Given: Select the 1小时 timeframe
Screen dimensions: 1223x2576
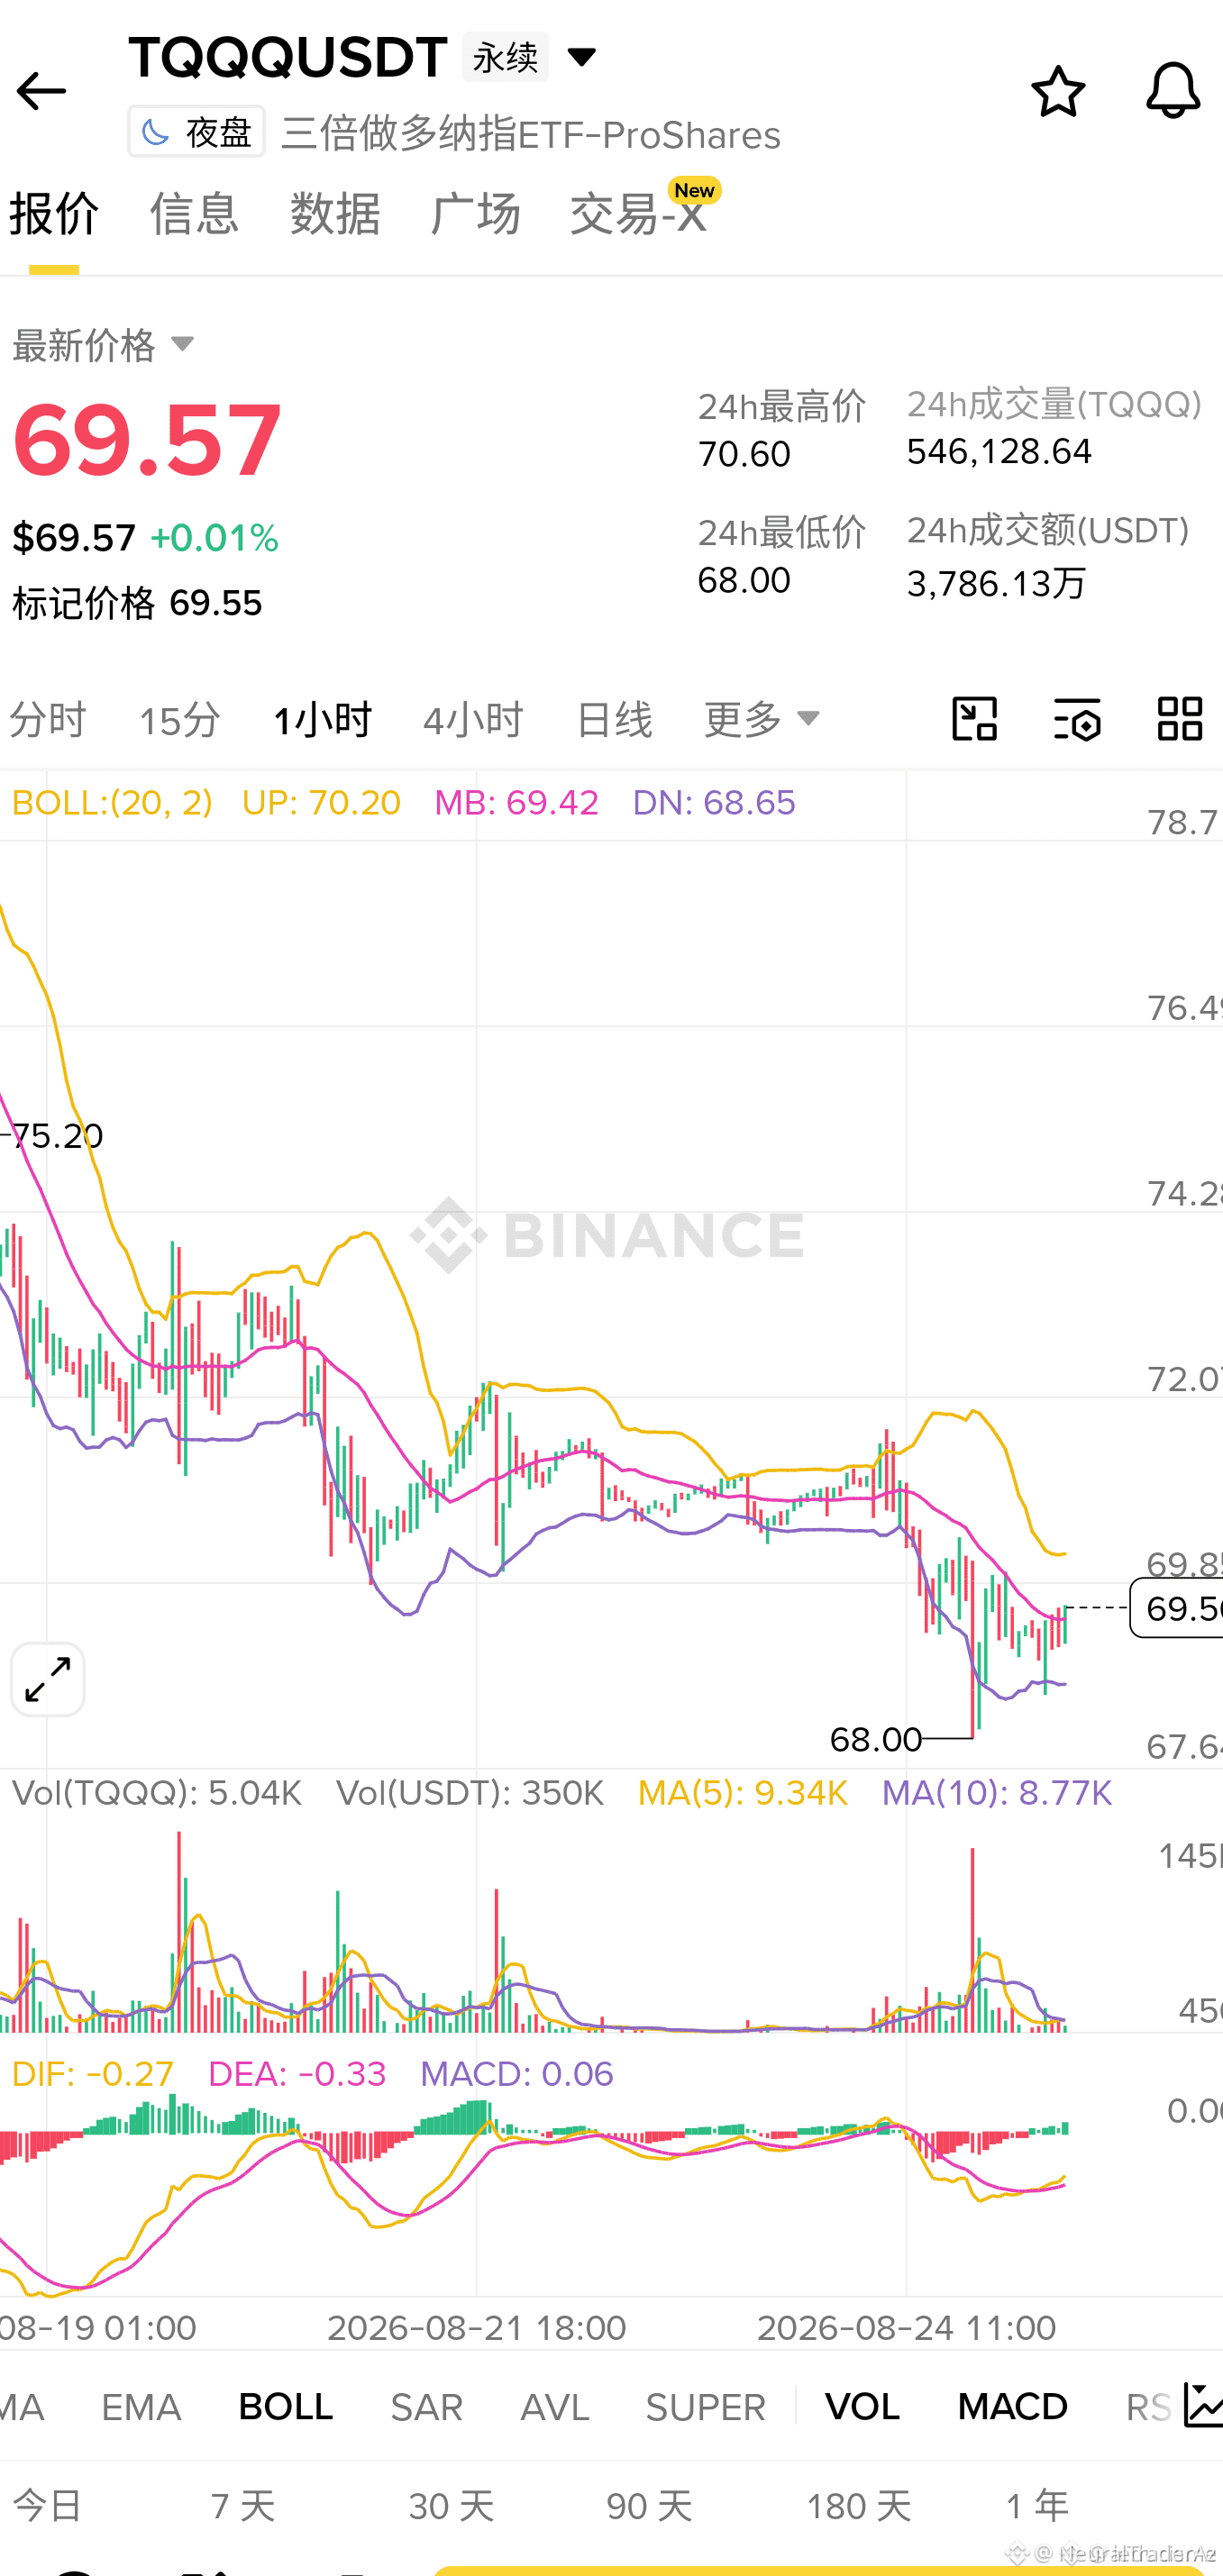Looking at the screenshot, I should pos(322,720).
